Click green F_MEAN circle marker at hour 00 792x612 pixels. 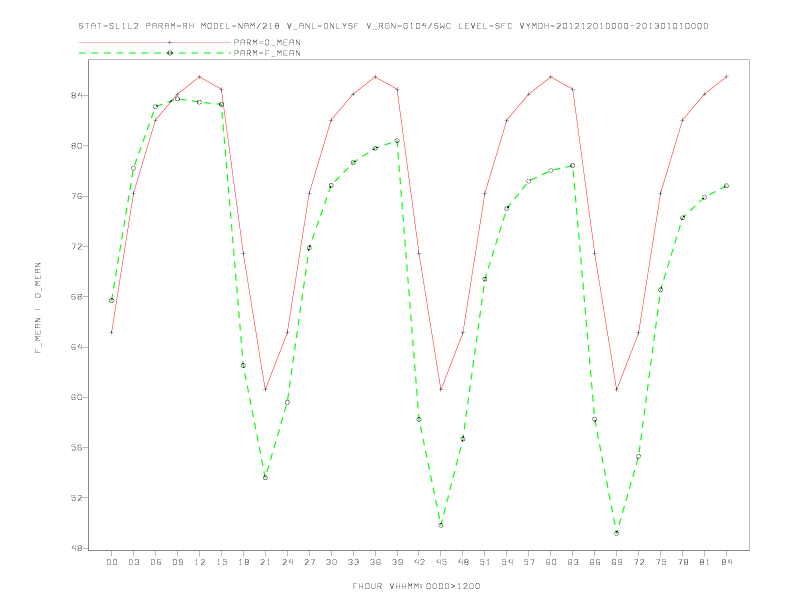[x=112, y=300]
